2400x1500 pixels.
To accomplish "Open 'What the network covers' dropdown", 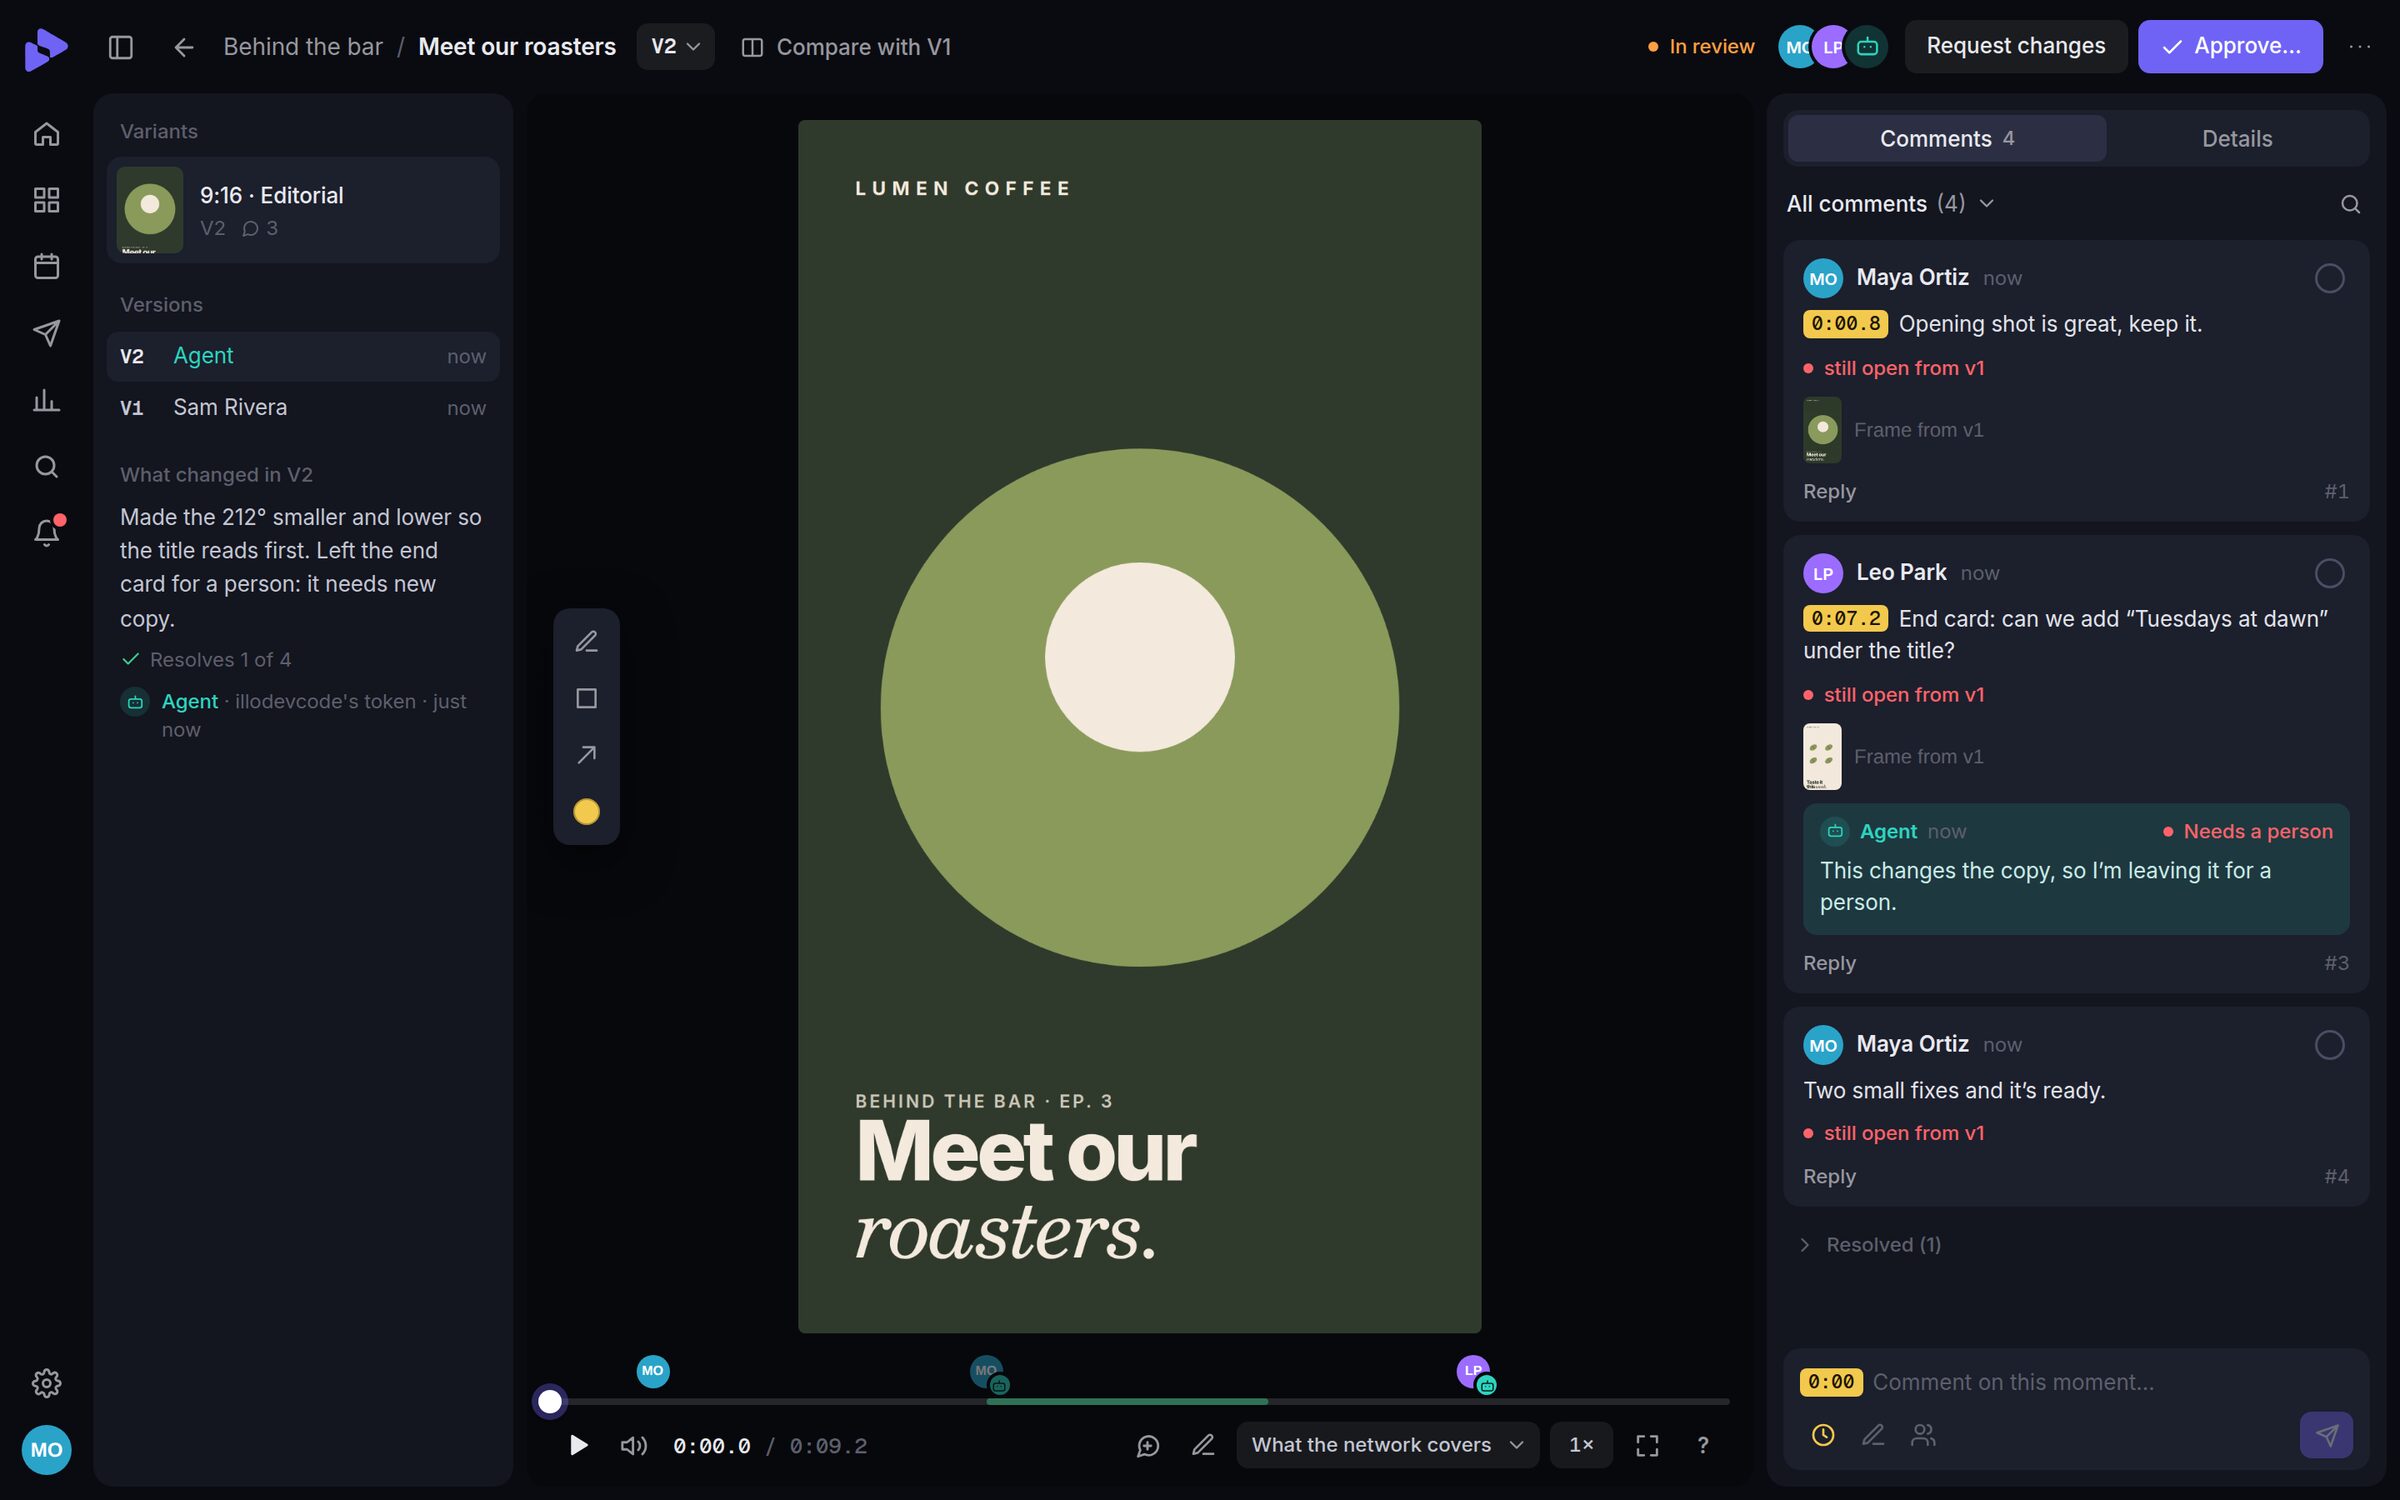I will (x=1387, y=1445).
